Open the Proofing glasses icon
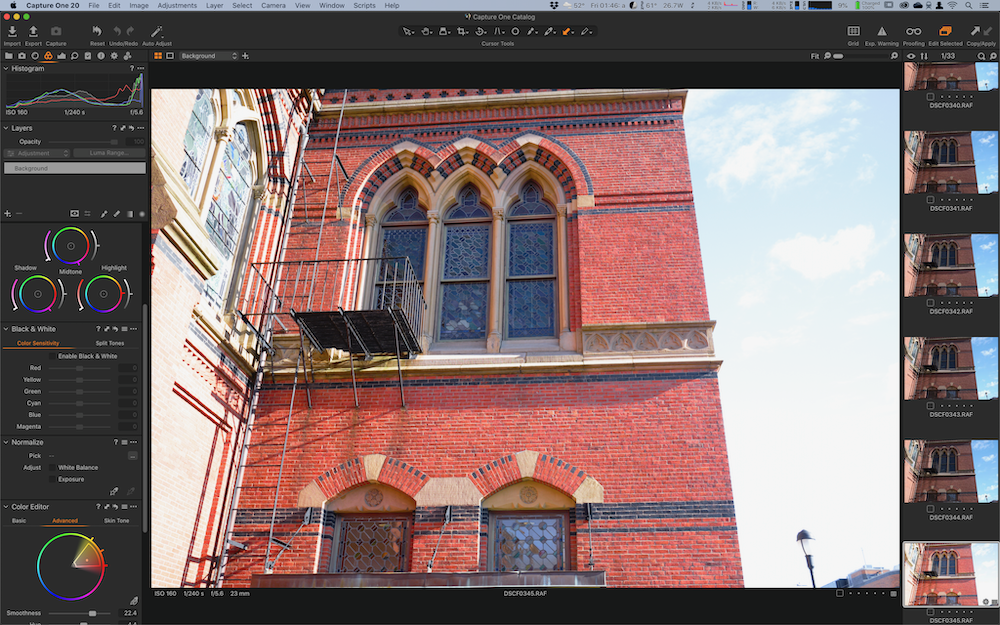1000x625 pixels. point(913,32)
